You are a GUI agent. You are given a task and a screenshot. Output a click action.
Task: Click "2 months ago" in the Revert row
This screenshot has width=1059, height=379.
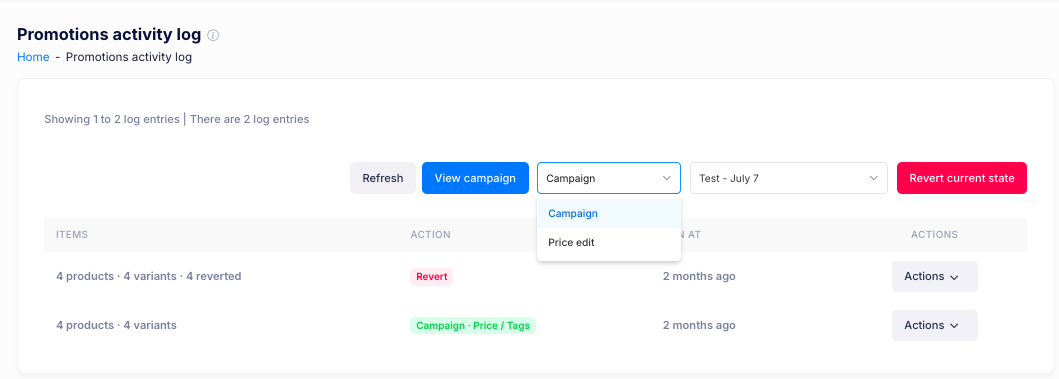(x=699, y=276)
